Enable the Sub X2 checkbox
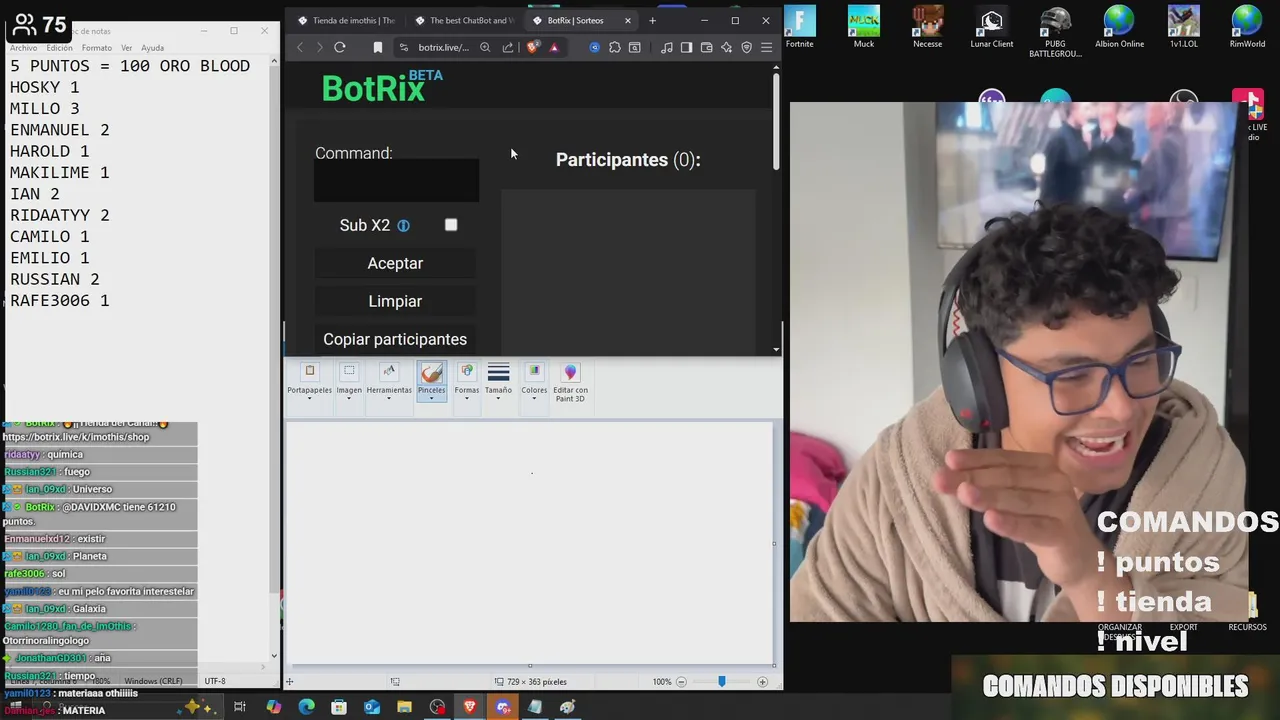 (451, 225)
